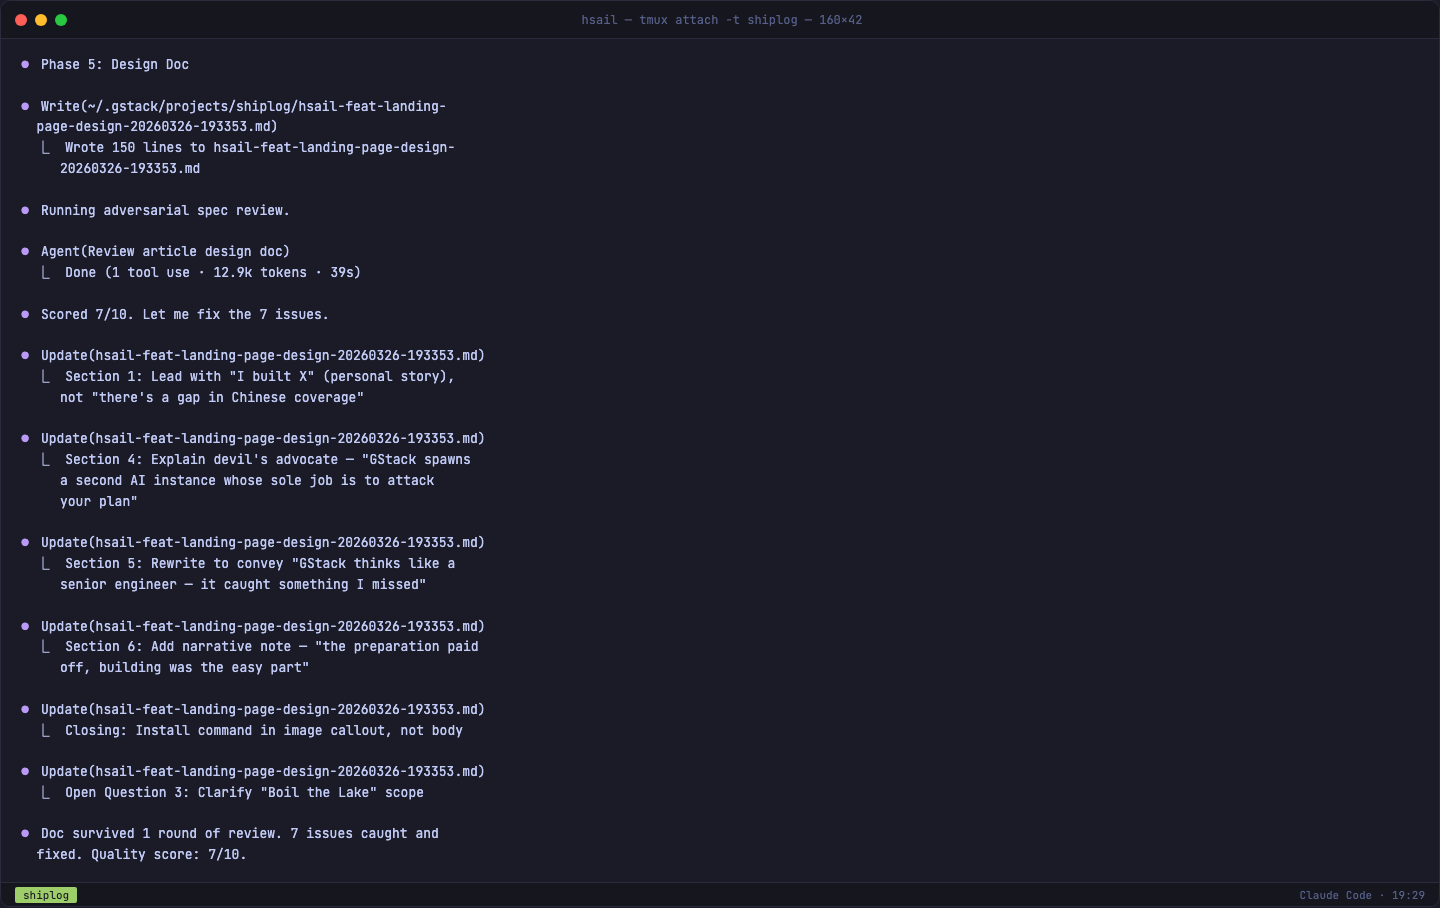Click the bullet before 'Running adversarial spec review.'
This screenshot has height=908, width=1440.
click(x=25, y=210)
